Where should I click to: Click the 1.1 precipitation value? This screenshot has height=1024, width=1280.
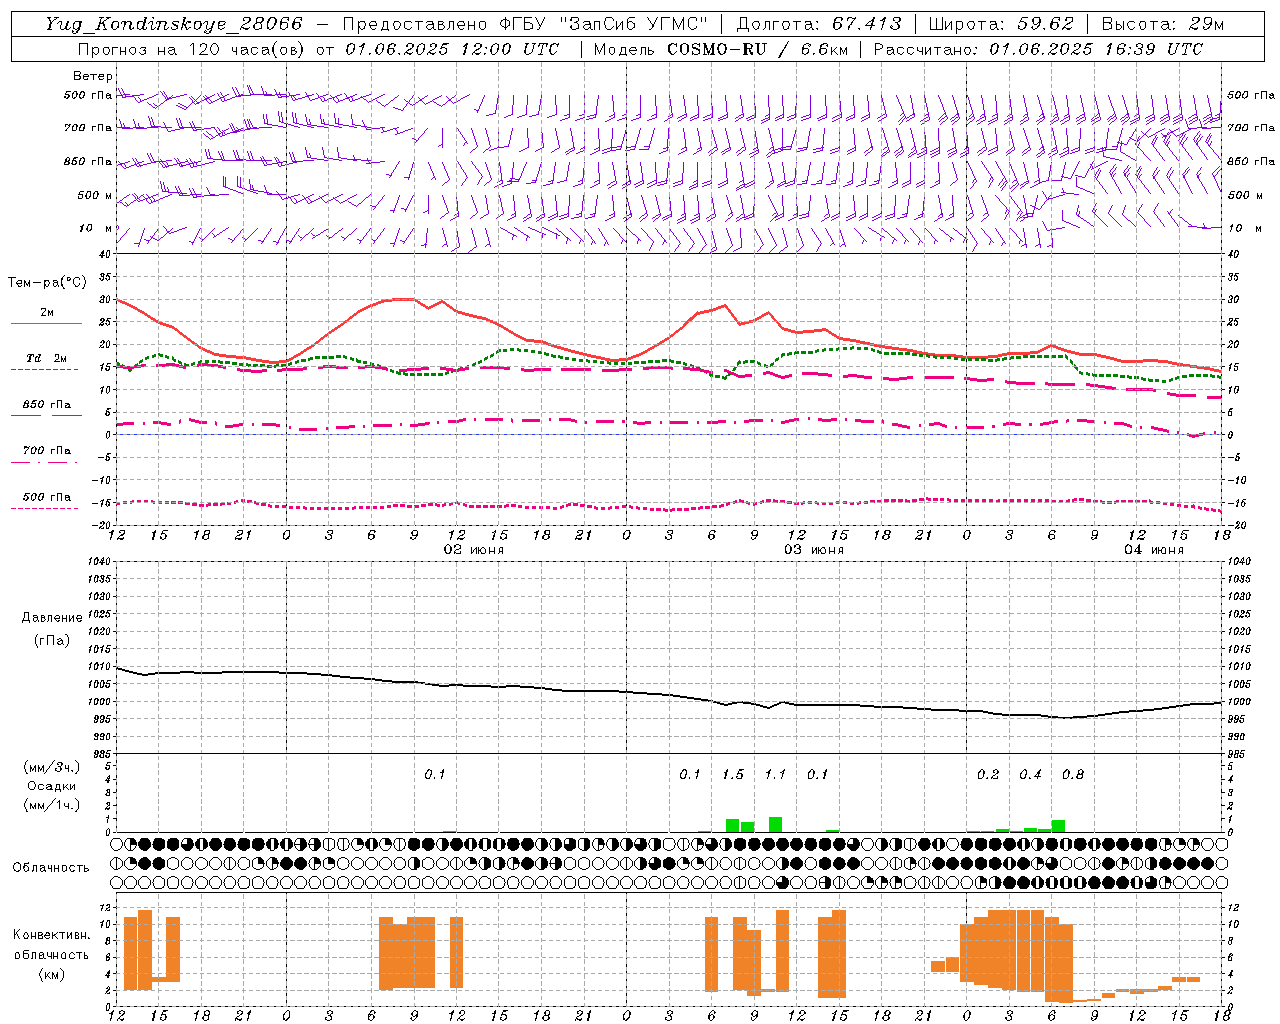(775, 775)
